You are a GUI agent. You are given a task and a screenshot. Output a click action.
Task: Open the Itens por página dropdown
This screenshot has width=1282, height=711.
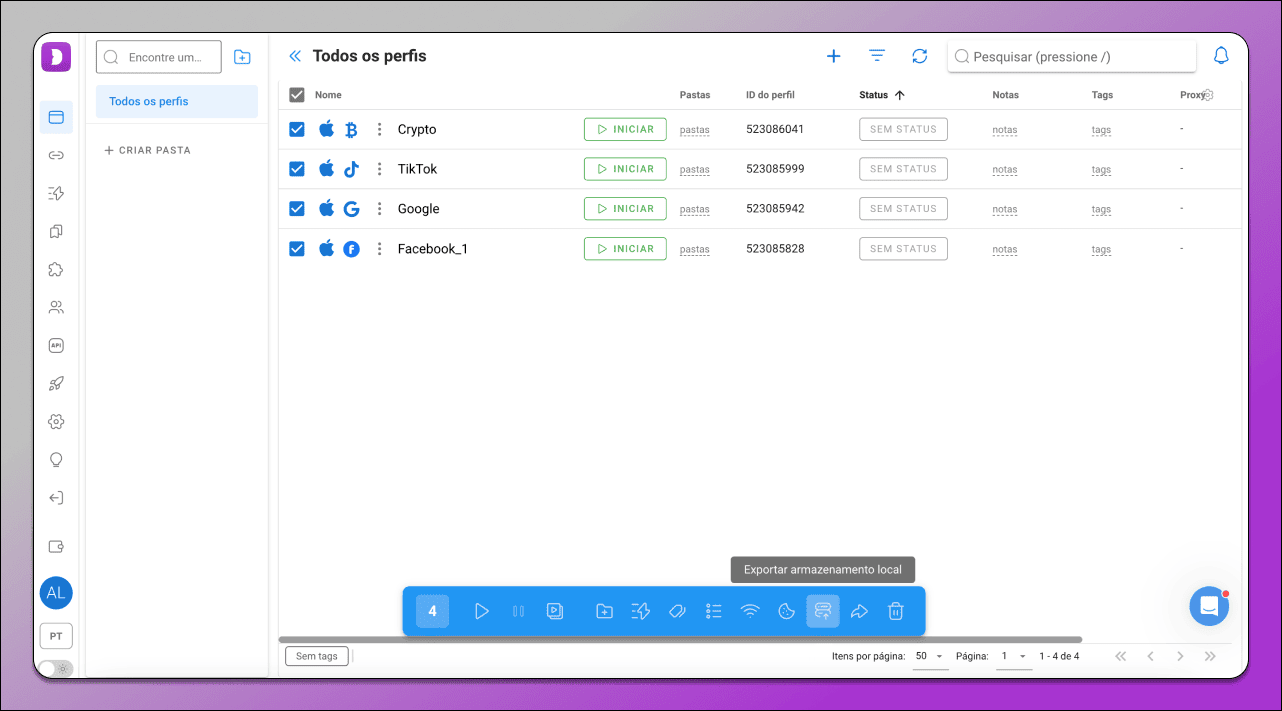click(x=930, y=656)
